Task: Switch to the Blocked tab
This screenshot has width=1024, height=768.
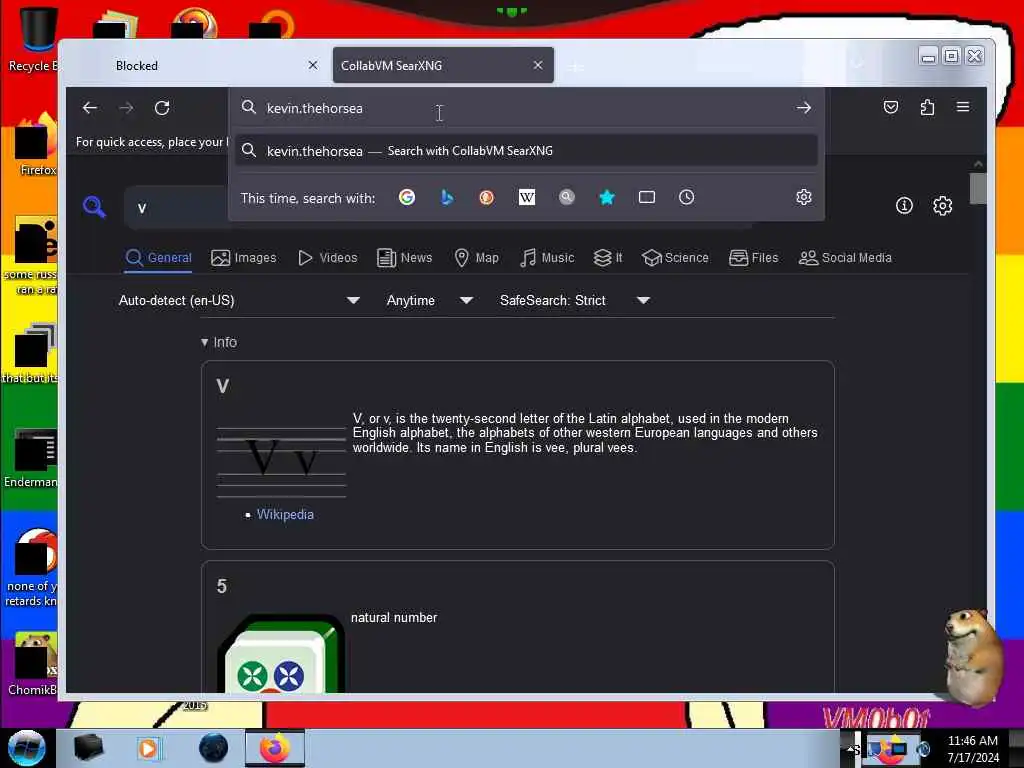Action: point(196,65)
